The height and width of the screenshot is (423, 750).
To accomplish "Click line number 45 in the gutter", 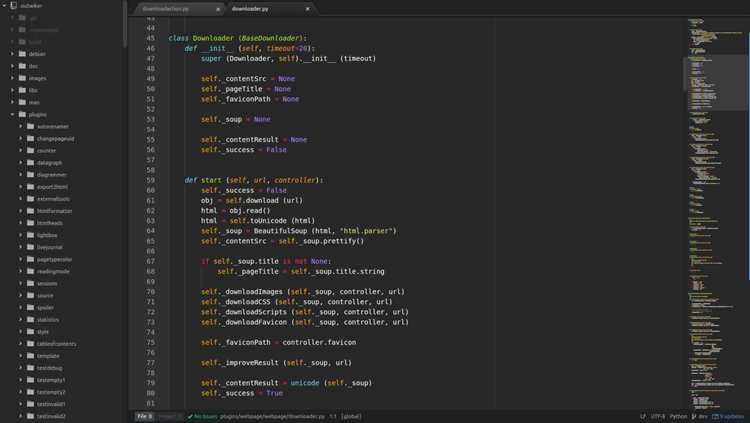I will (151, 38).
